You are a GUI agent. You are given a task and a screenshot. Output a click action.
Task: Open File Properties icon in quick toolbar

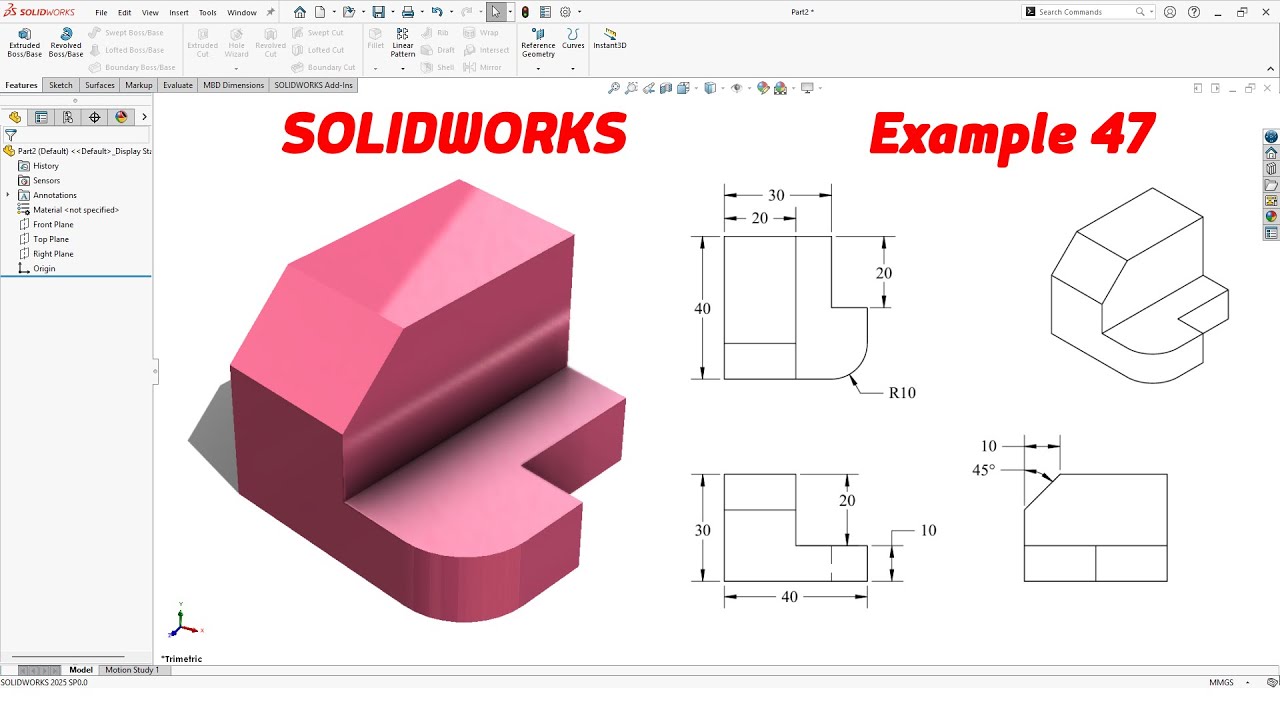[x=545, y=12]
